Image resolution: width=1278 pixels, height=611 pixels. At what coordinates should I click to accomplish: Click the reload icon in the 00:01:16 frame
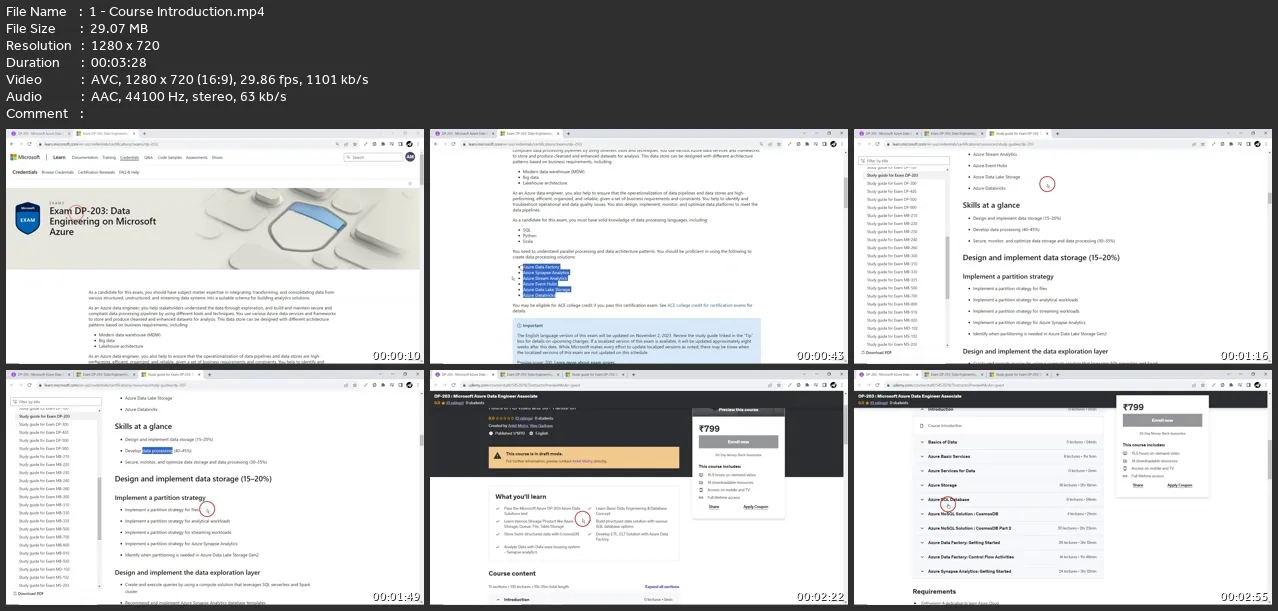click(878, 144)
